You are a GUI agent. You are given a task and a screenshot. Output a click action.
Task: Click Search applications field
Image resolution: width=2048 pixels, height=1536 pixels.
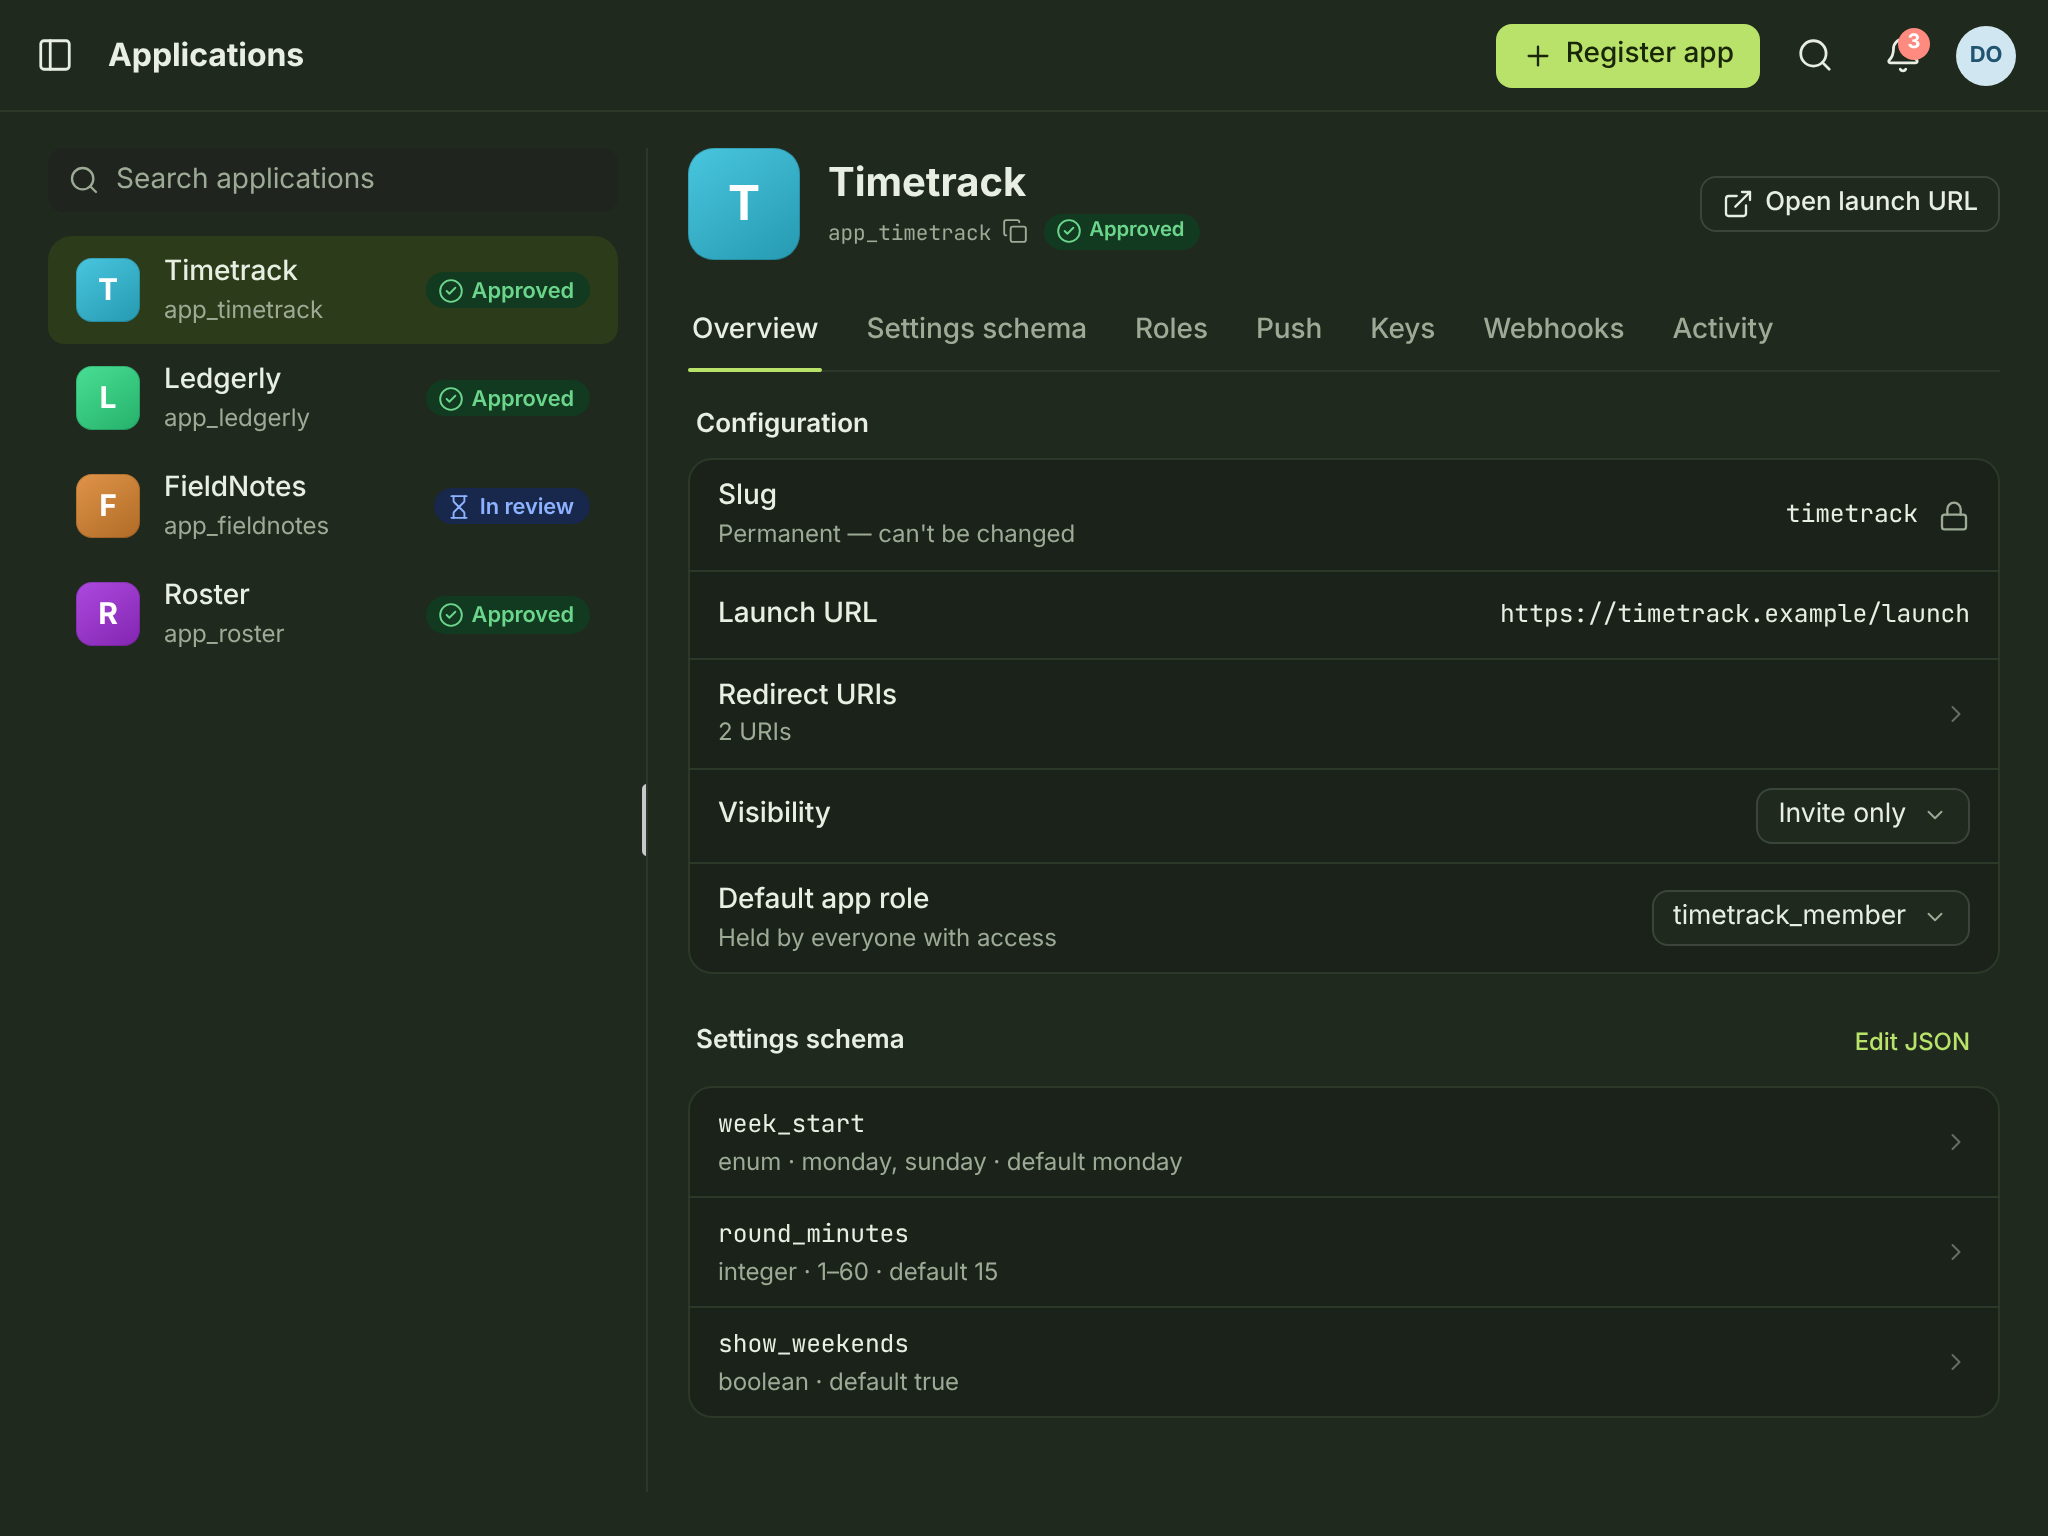[x=332, y=180]
